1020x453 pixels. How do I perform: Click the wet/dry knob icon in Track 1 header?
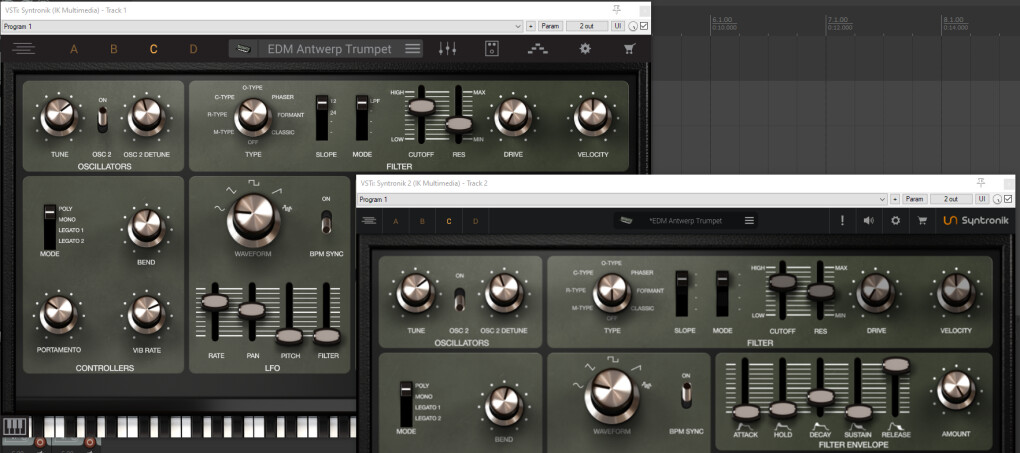coord(632,27)
